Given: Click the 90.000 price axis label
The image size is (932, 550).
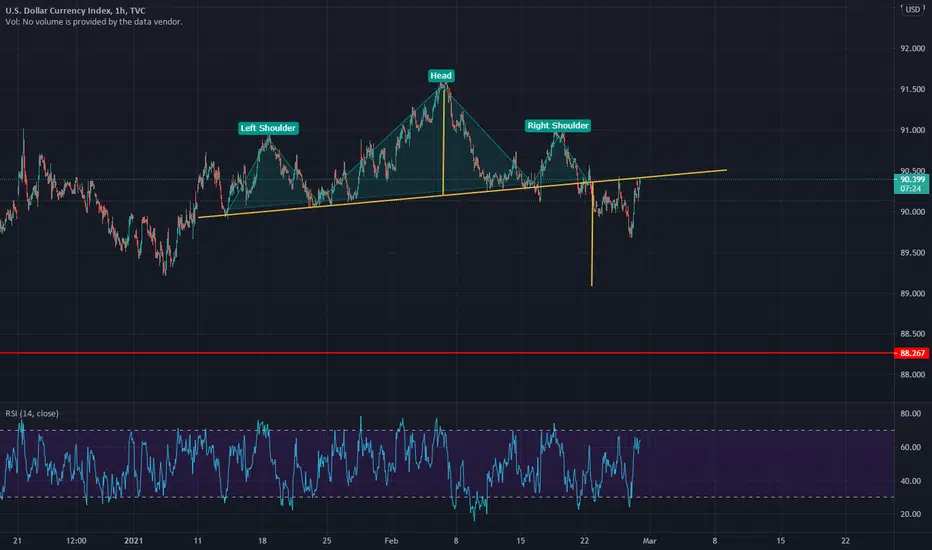Looking at the screenshot, I should pos(912,212).
